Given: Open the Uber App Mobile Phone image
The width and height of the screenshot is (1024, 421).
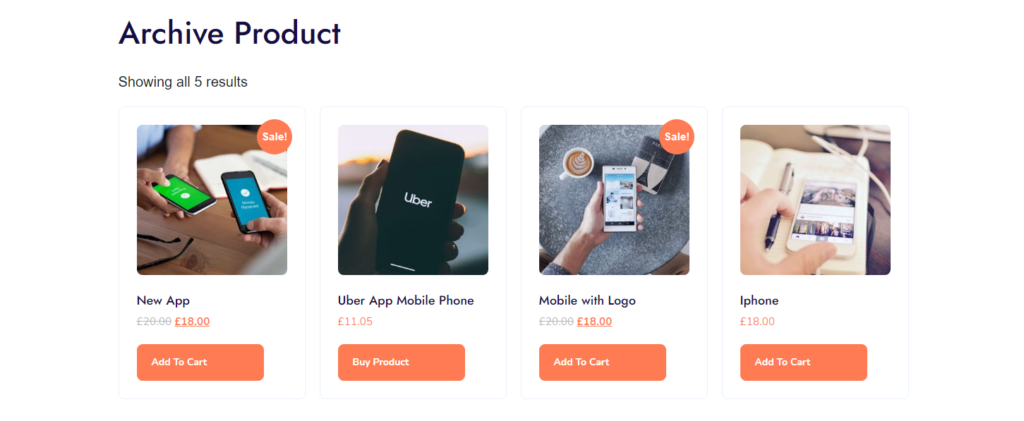Looking at the screenshot, I should coord(413,200).
